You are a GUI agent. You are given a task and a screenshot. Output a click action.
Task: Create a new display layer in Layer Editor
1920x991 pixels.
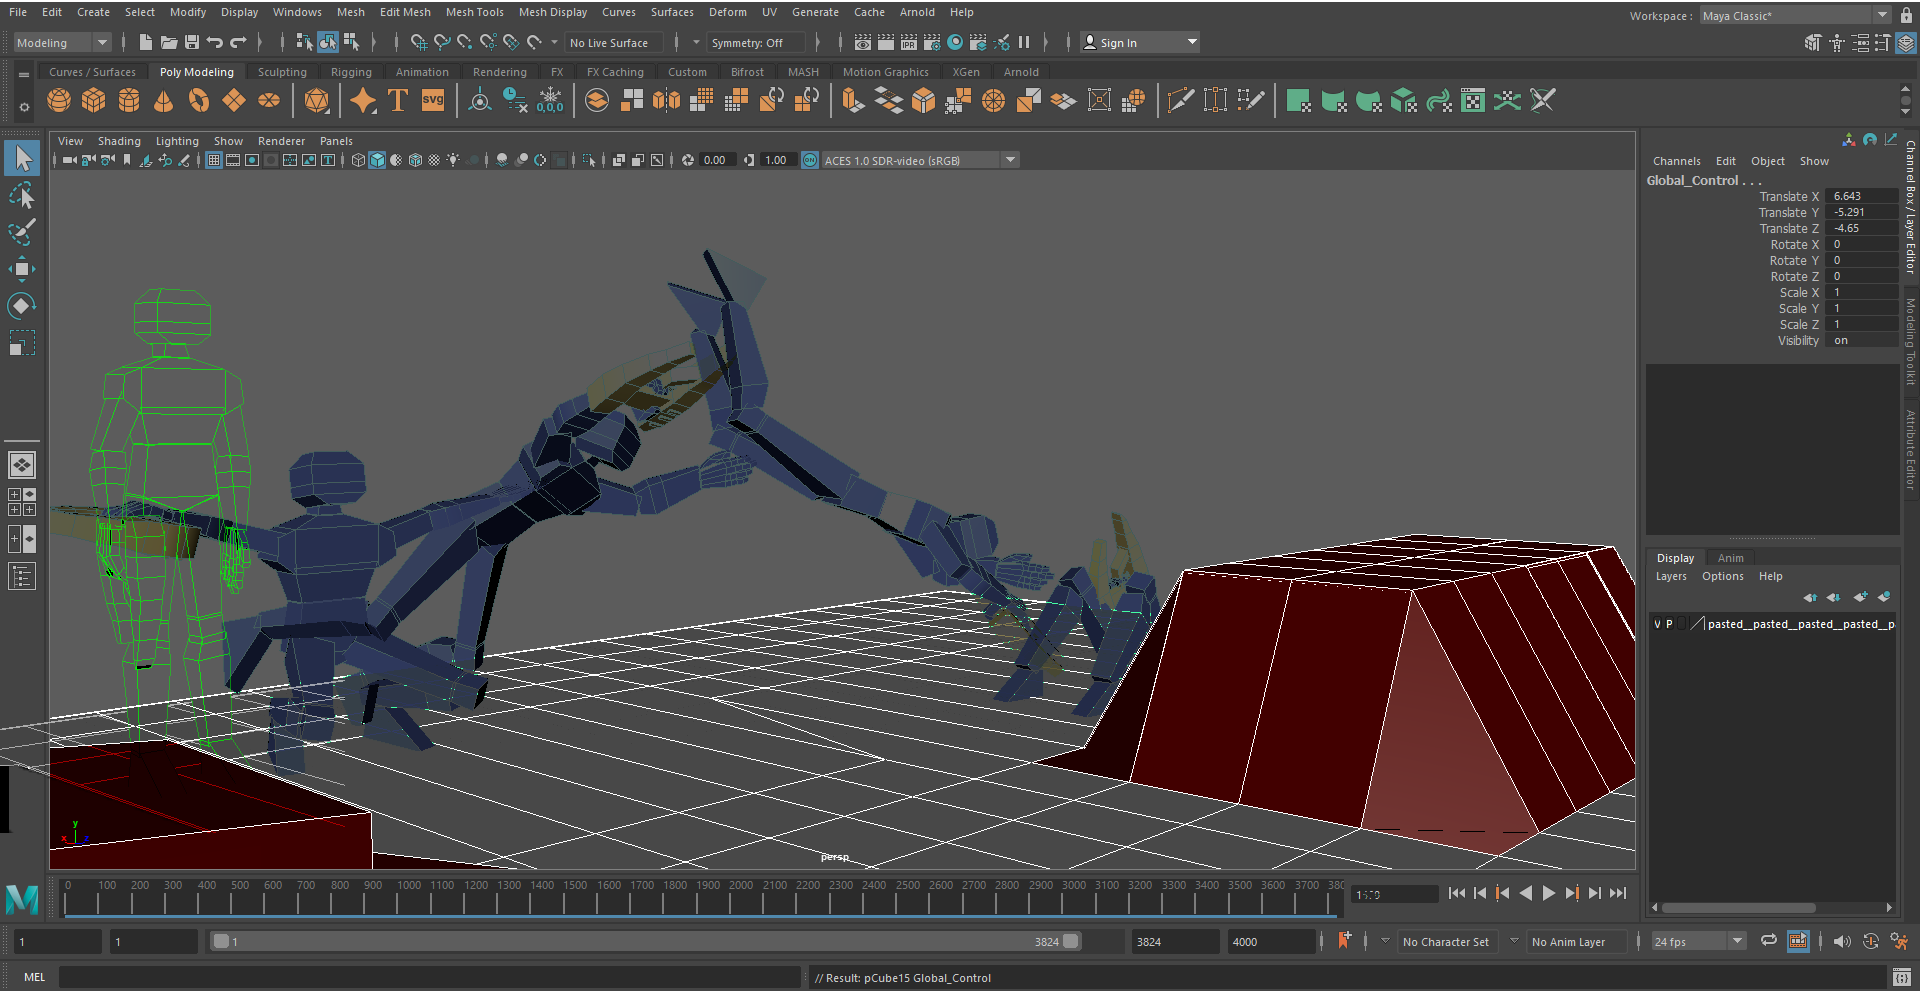[1861, 597]
